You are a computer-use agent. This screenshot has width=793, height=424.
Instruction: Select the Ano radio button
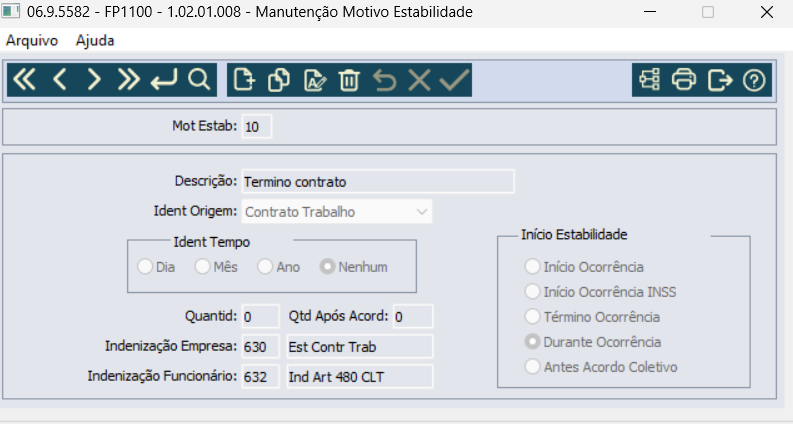tap(265, 267)
